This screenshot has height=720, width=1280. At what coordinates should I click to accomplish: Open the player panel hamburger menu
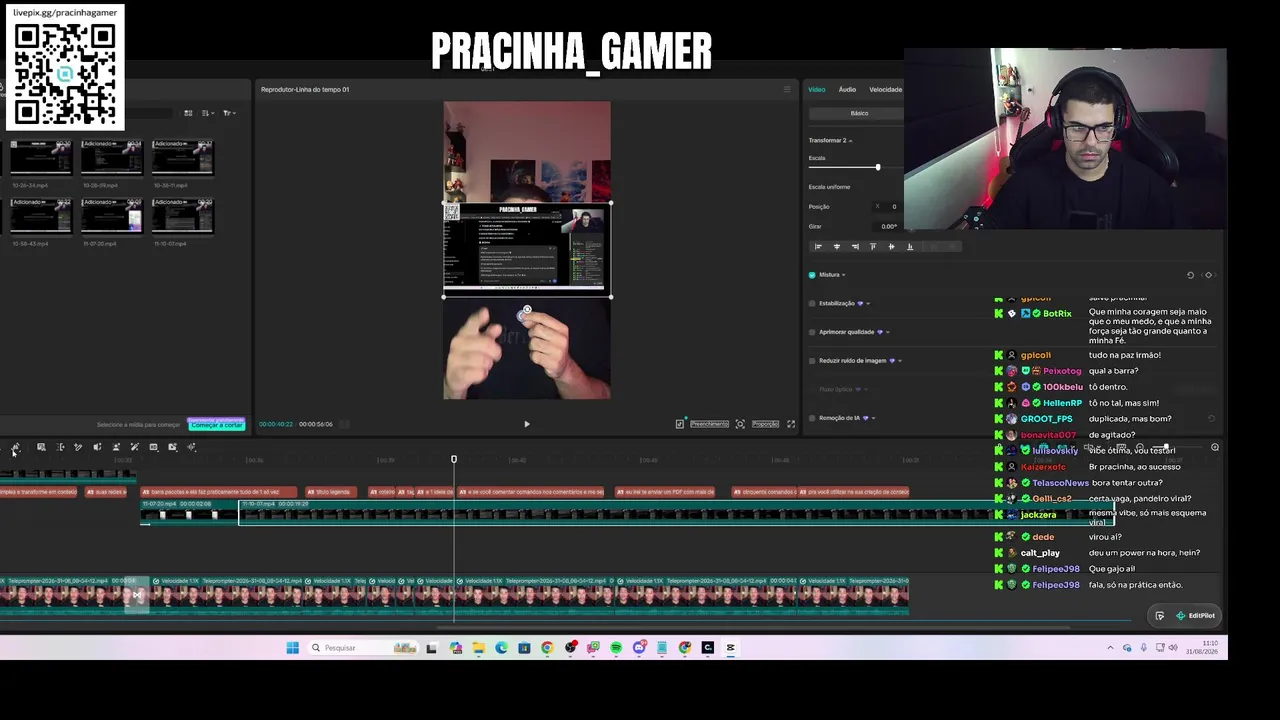tap(786, 90)
